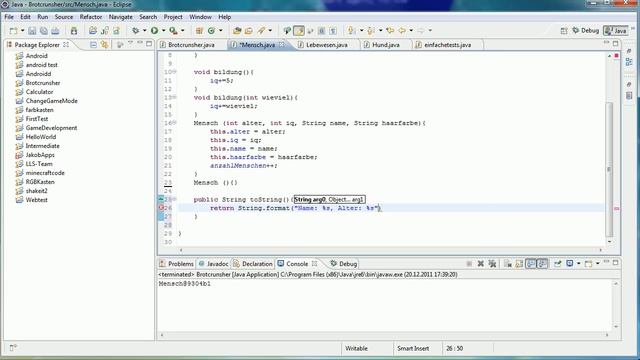Open the Refactor menu
The width and height of the screenshot is (640, 360).
[x=91, y=17]
